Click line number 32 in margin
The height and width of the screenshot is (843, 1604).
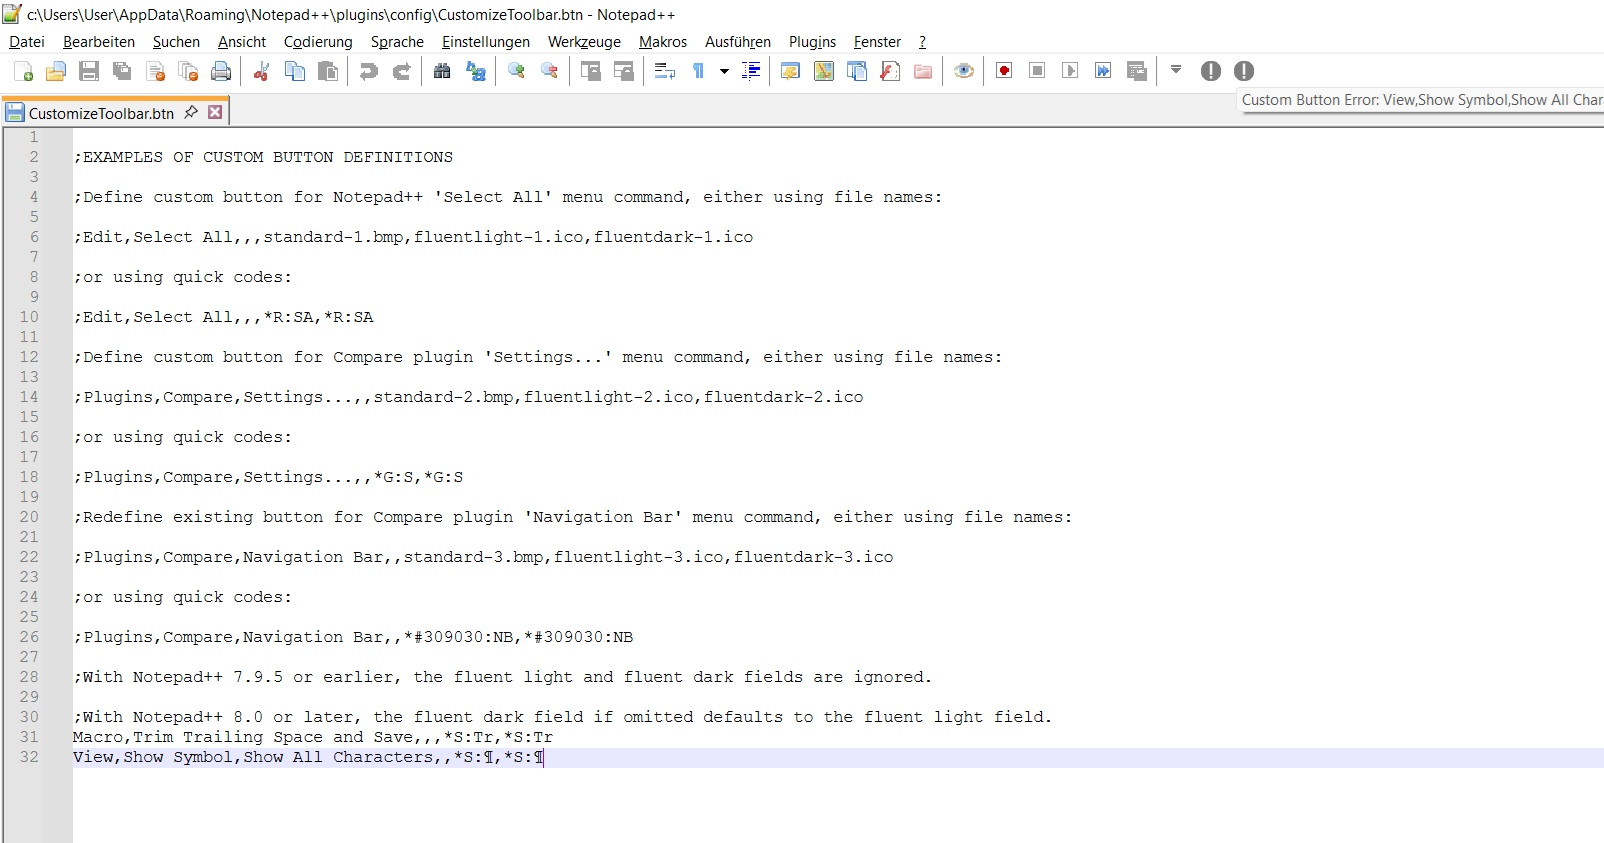pos(29,757)
